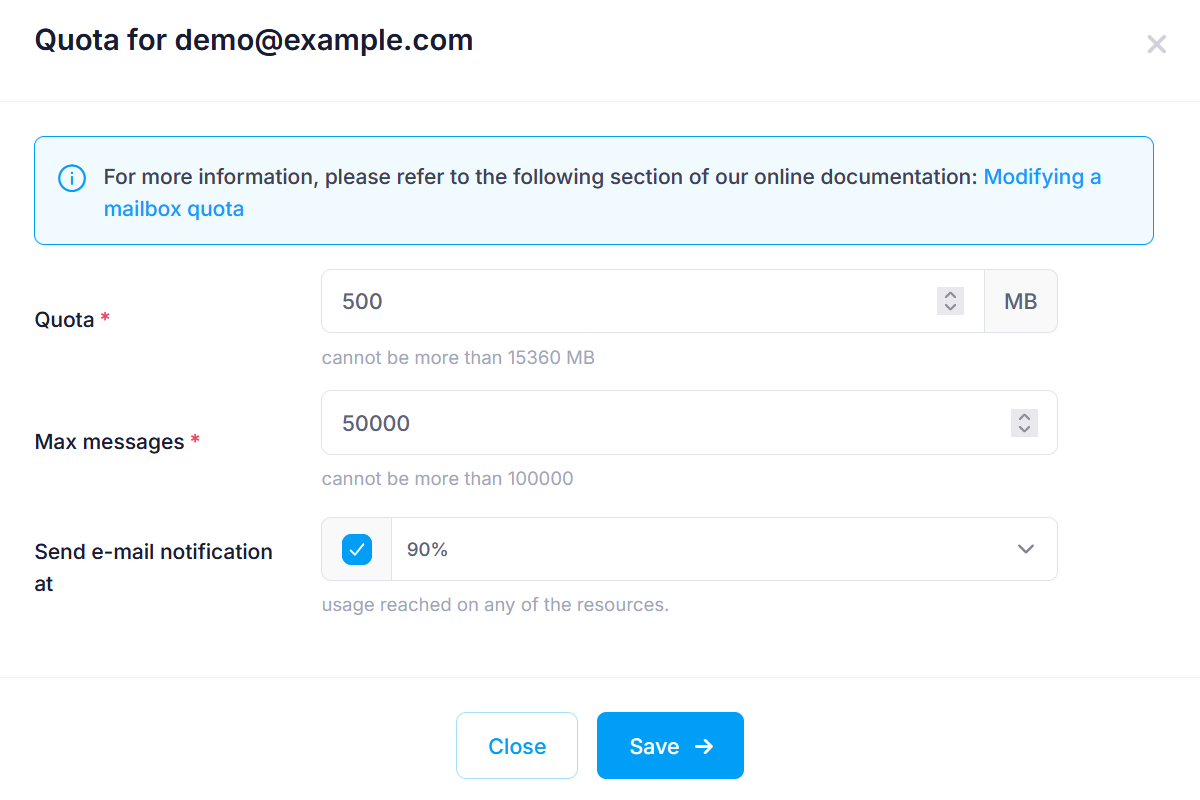
Task: Click the "Quota for demo@example.com" dialog title
Action: (254, 40)
